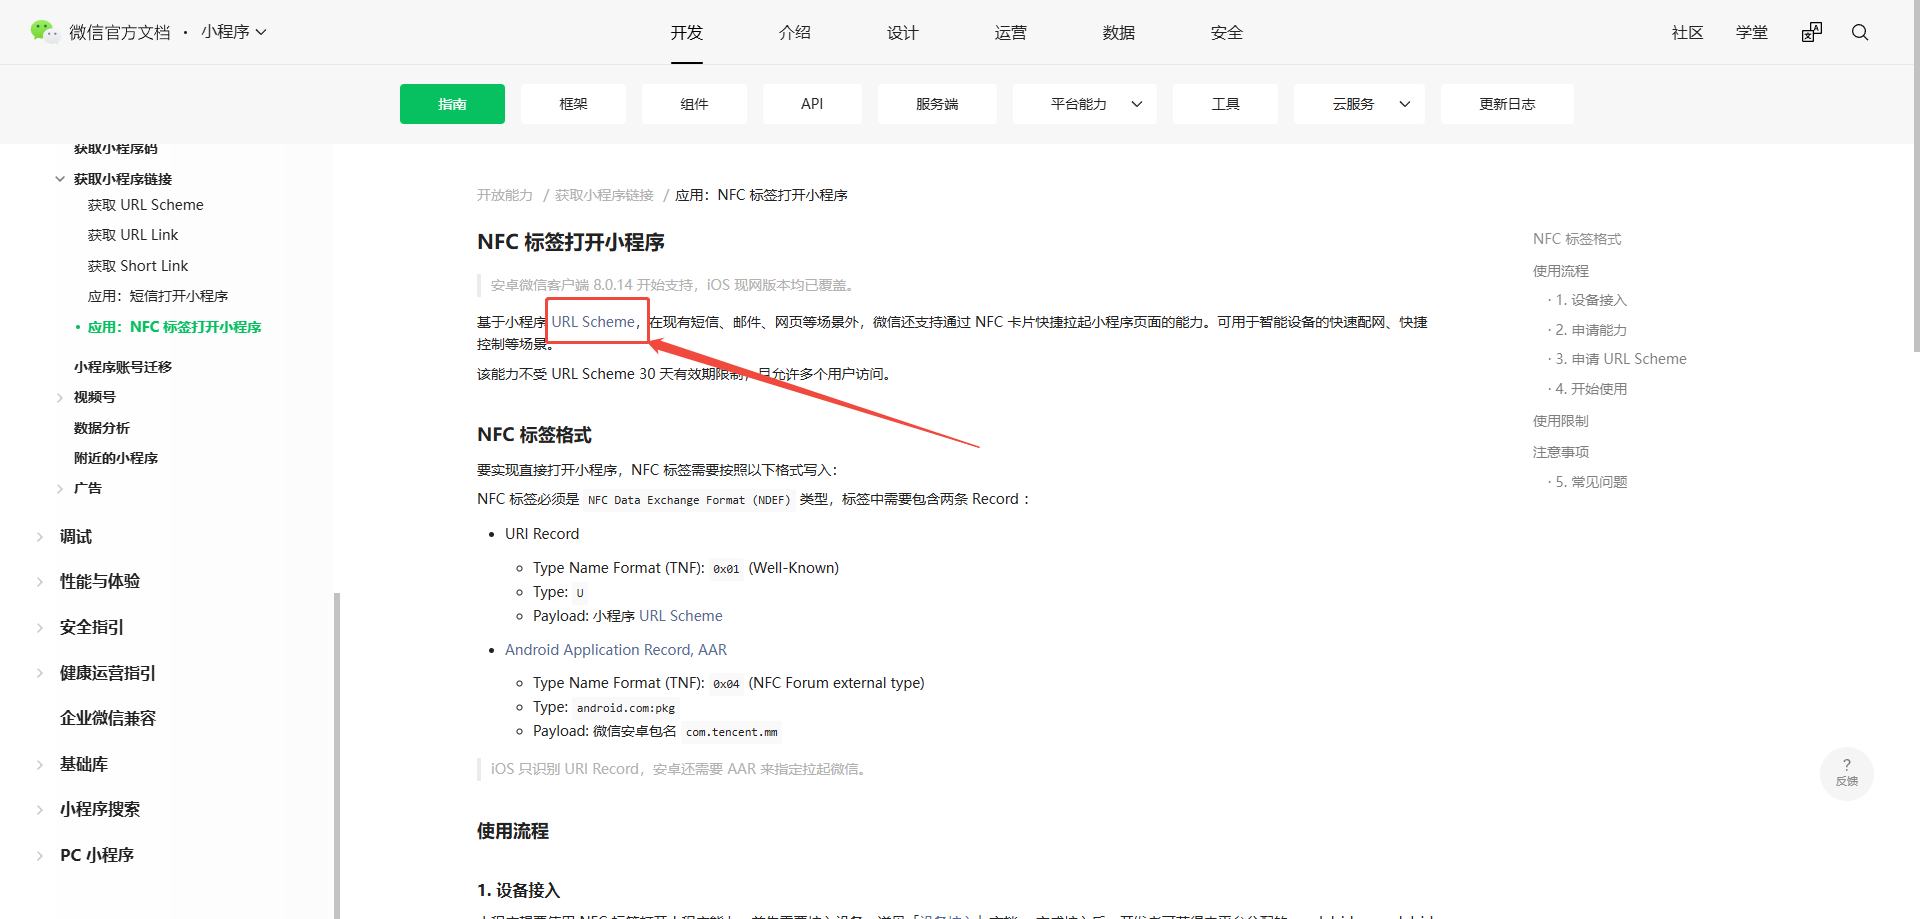
Task: Open the 学堂 link in header
Action: pos(1752,32)
